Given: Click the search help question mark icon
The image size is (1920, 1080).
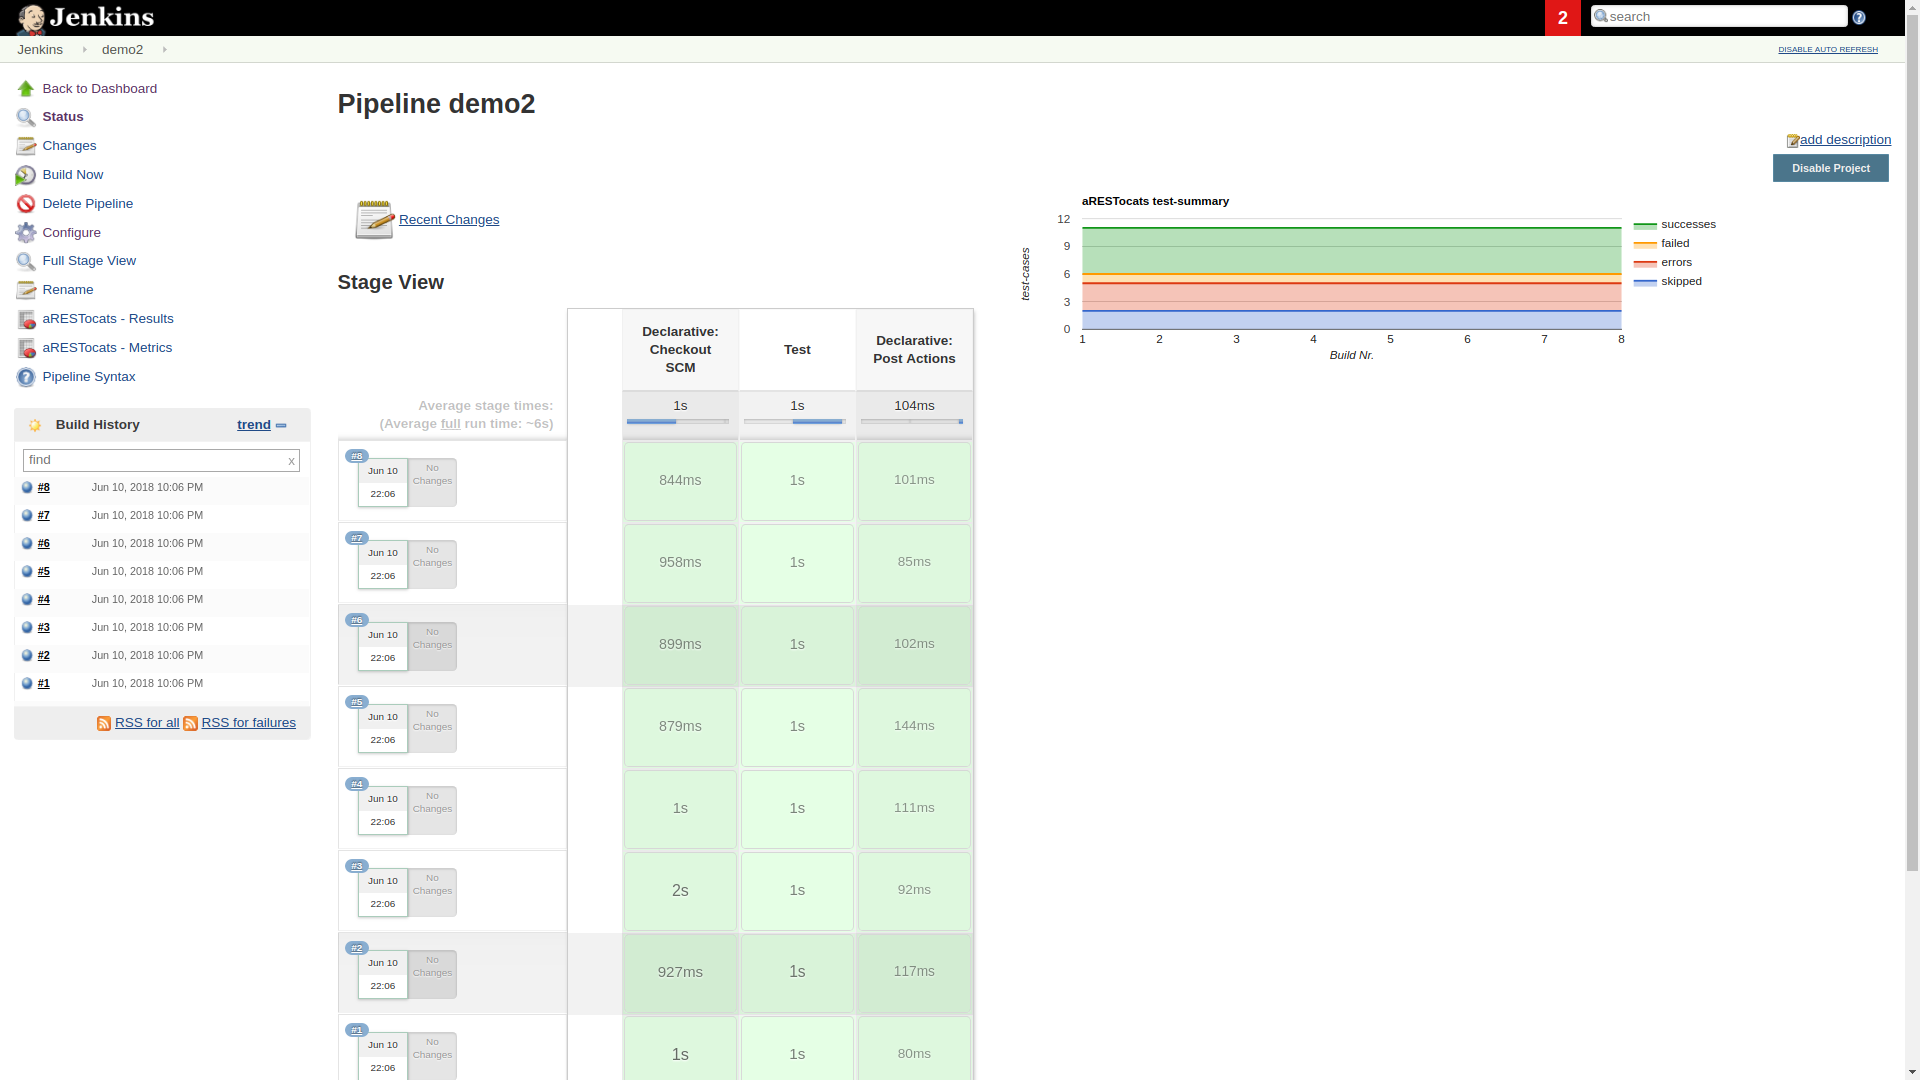Looking at the screenshot, I should pyautogui.click(x=1859, y=18).
